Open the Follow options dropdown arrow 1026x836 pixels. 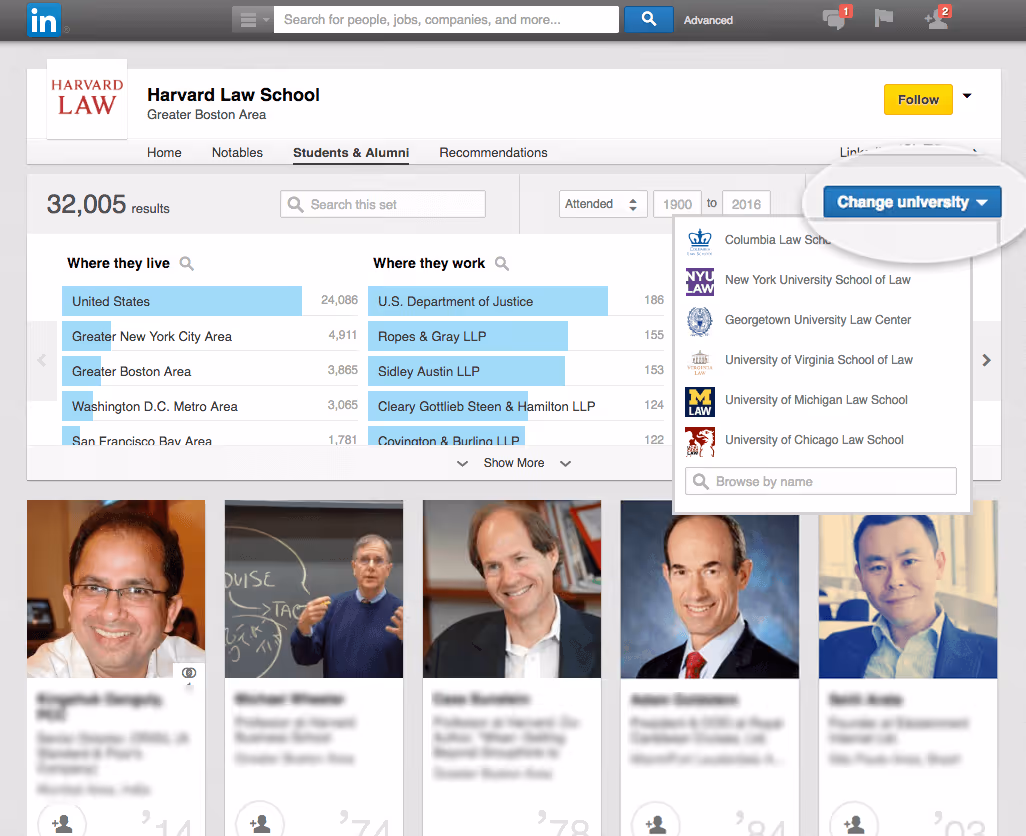pos(967,96)
